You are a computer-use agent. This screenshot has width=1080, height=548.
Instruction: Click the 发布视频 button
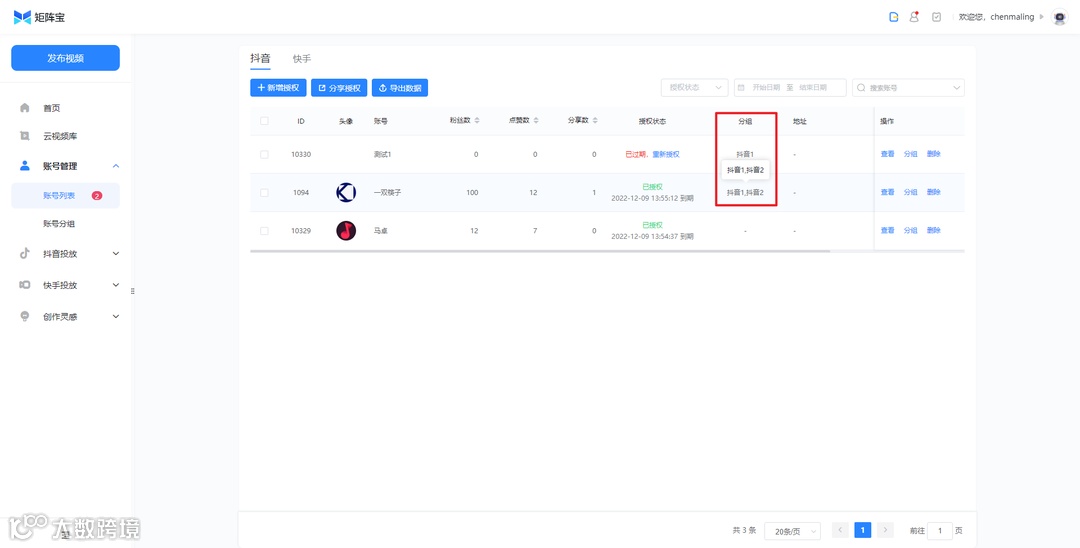(65, 58)
